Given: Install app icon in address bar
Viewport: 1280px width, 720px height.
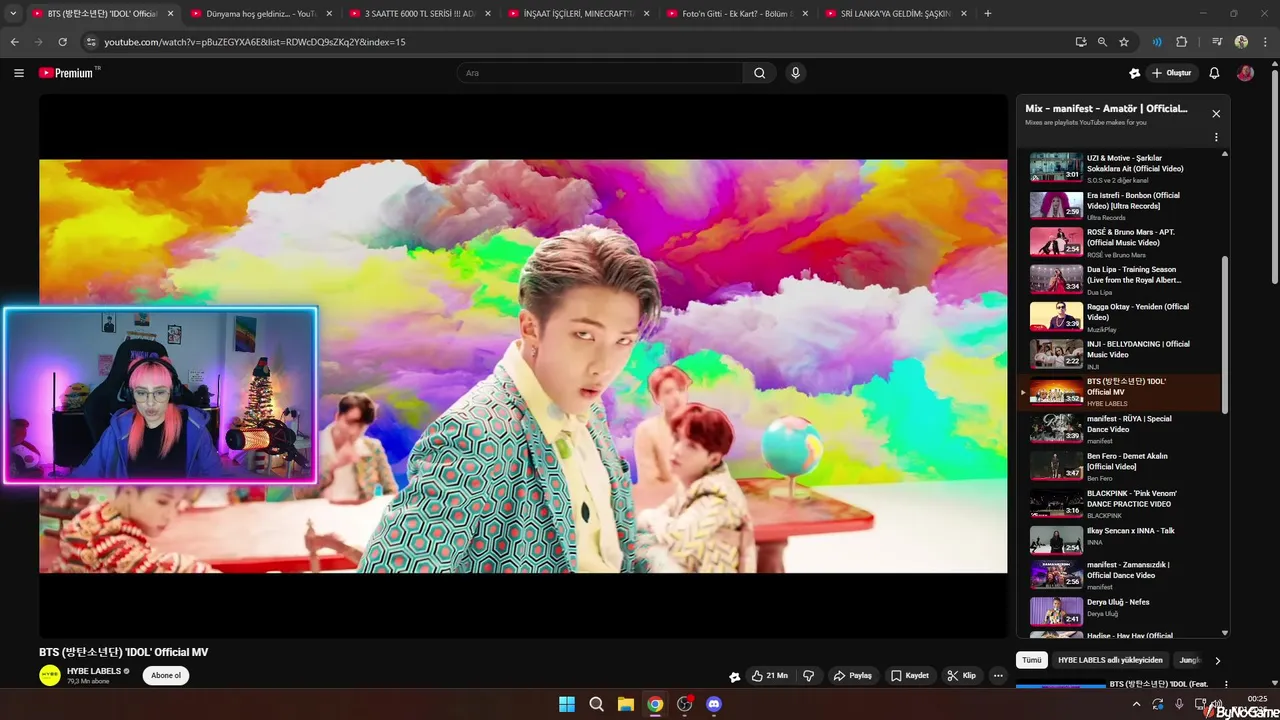Looking at the screenshot, I should click(x=1081, y=42).
